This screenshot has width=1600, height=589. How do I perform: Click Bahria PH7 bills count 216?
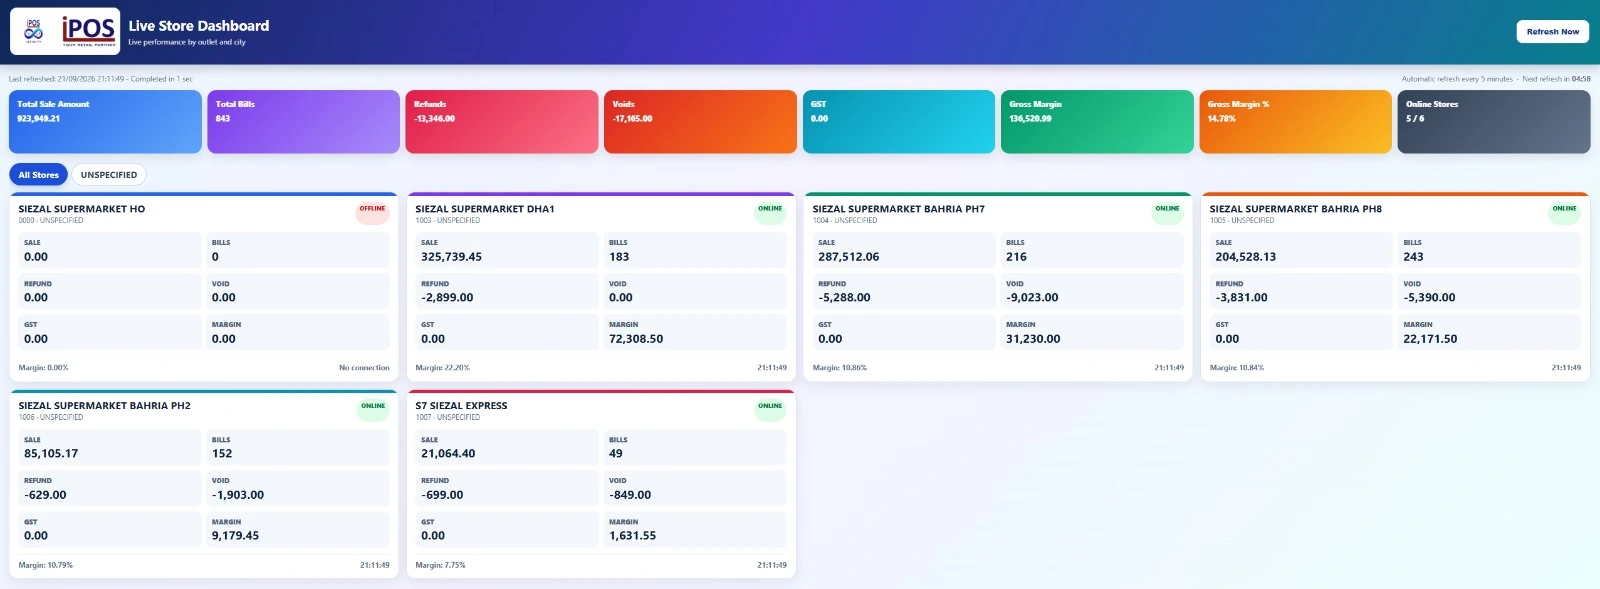[1016, 257]
